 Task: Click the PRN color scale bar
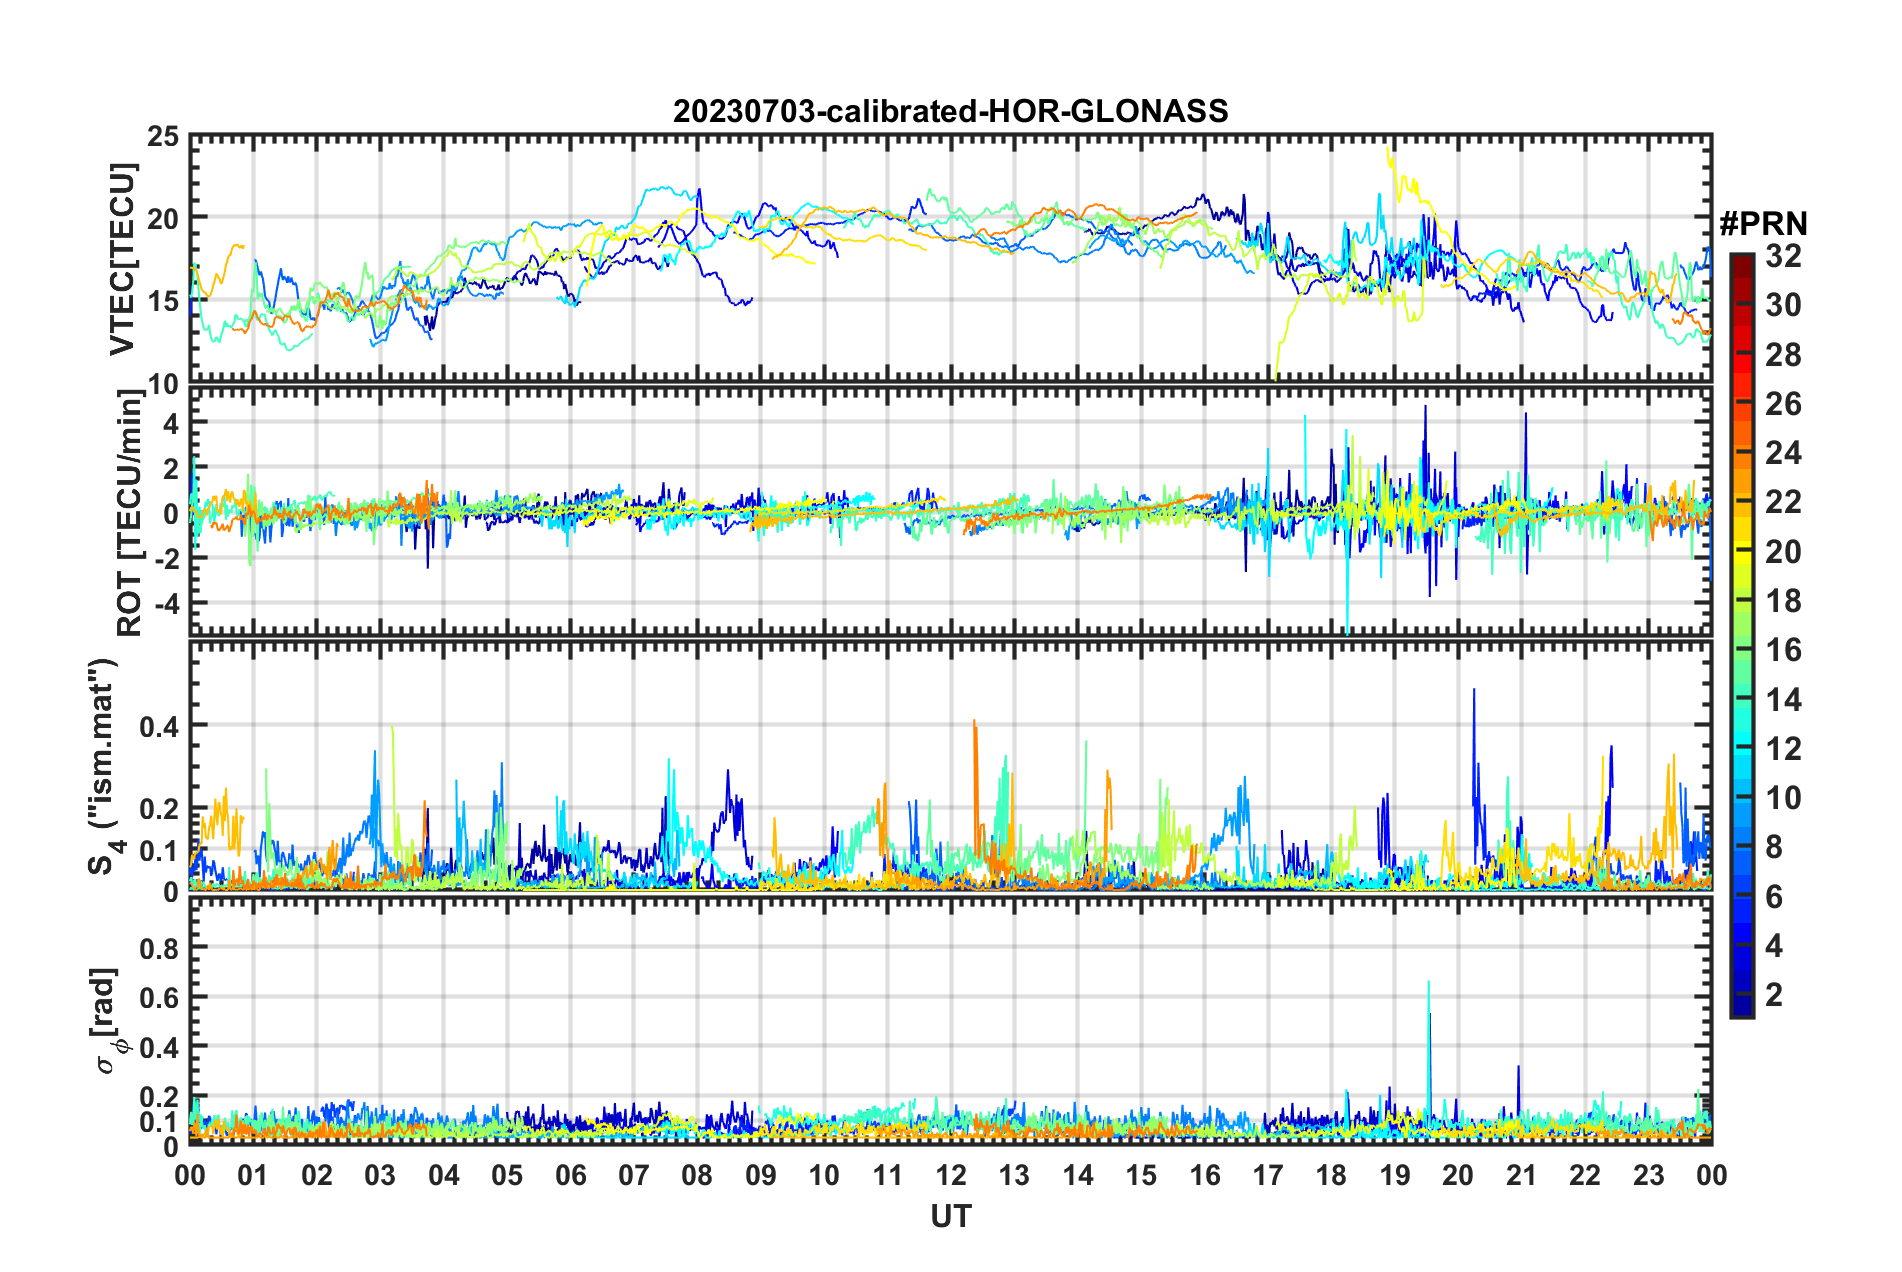pos(1741,636)
